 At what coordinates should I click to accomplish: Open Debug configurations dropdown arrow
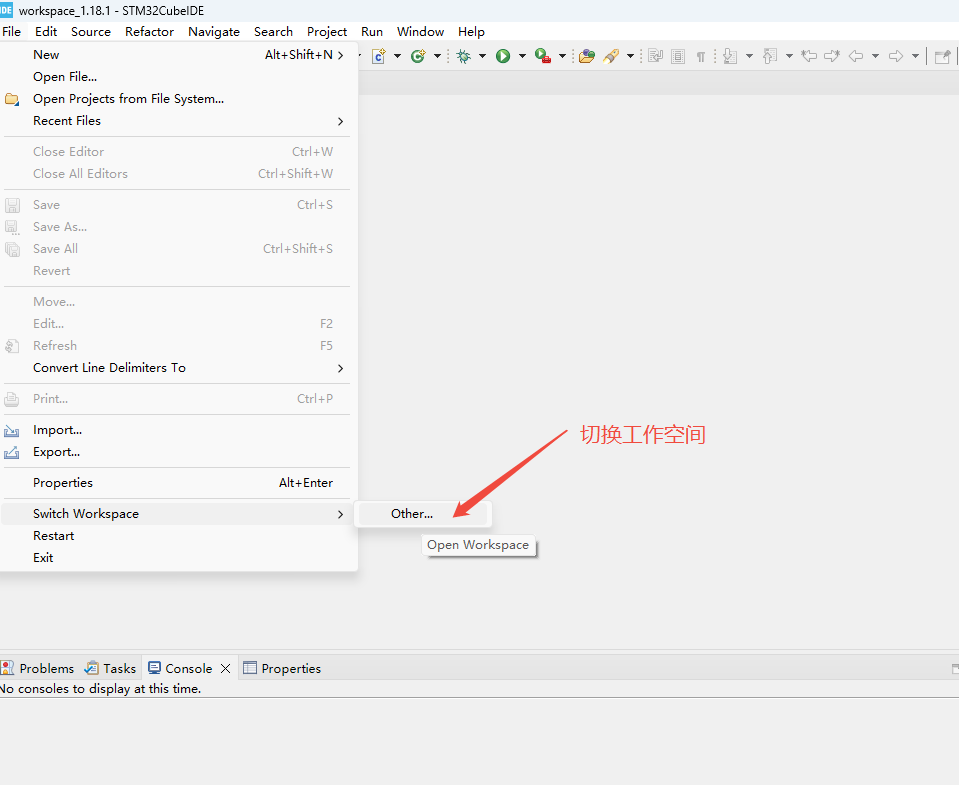pos(483,56)
